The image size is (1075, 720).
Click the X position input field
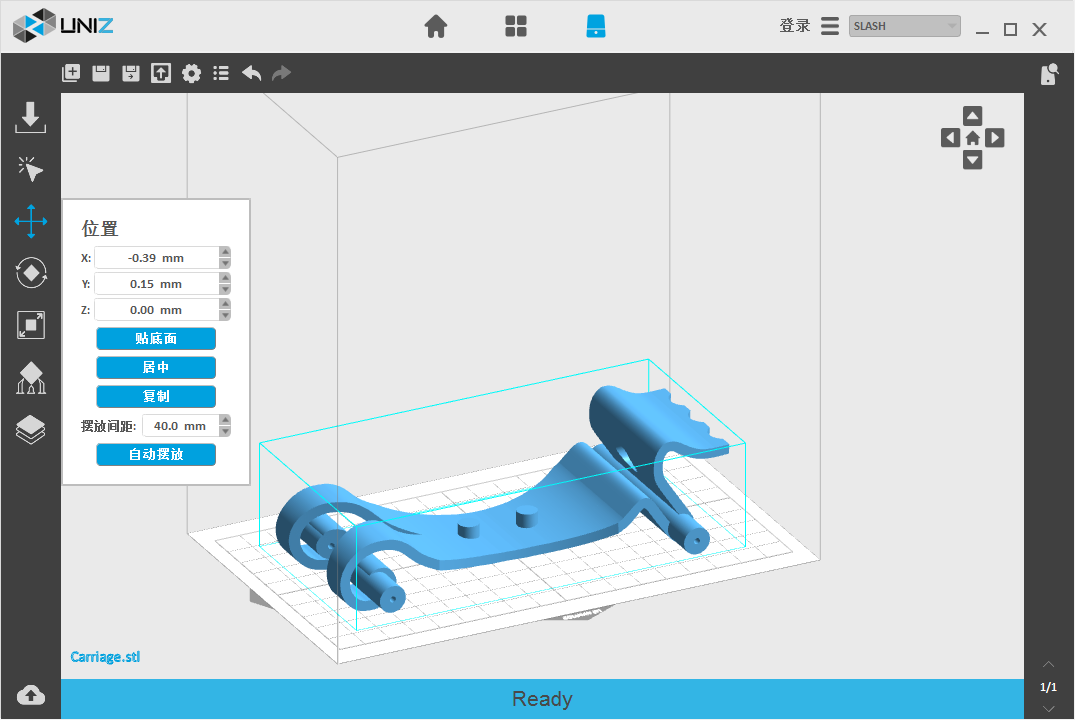coord(156,258)
